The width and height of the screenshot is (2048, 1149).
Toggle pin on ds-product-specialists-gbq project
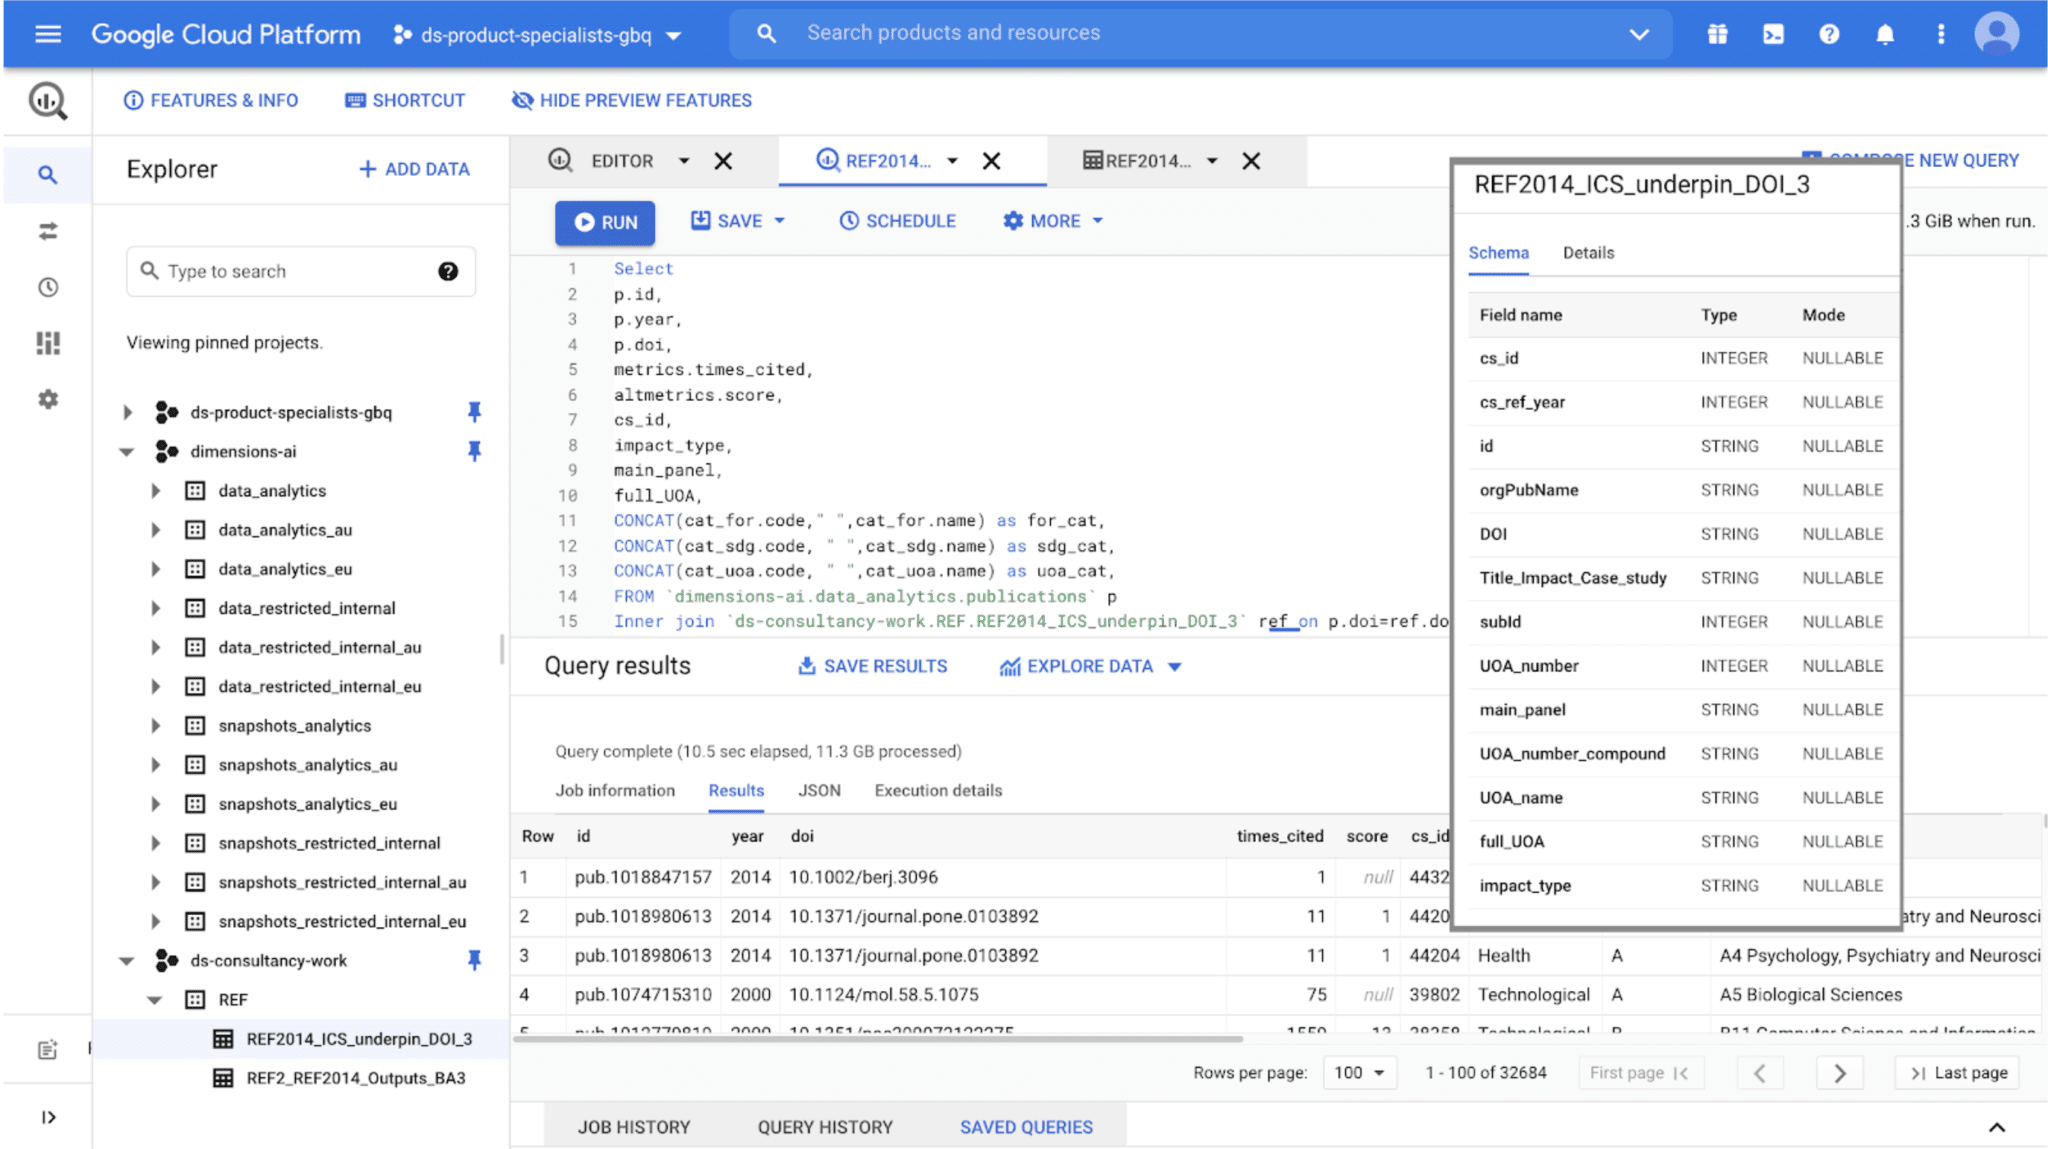474,412
